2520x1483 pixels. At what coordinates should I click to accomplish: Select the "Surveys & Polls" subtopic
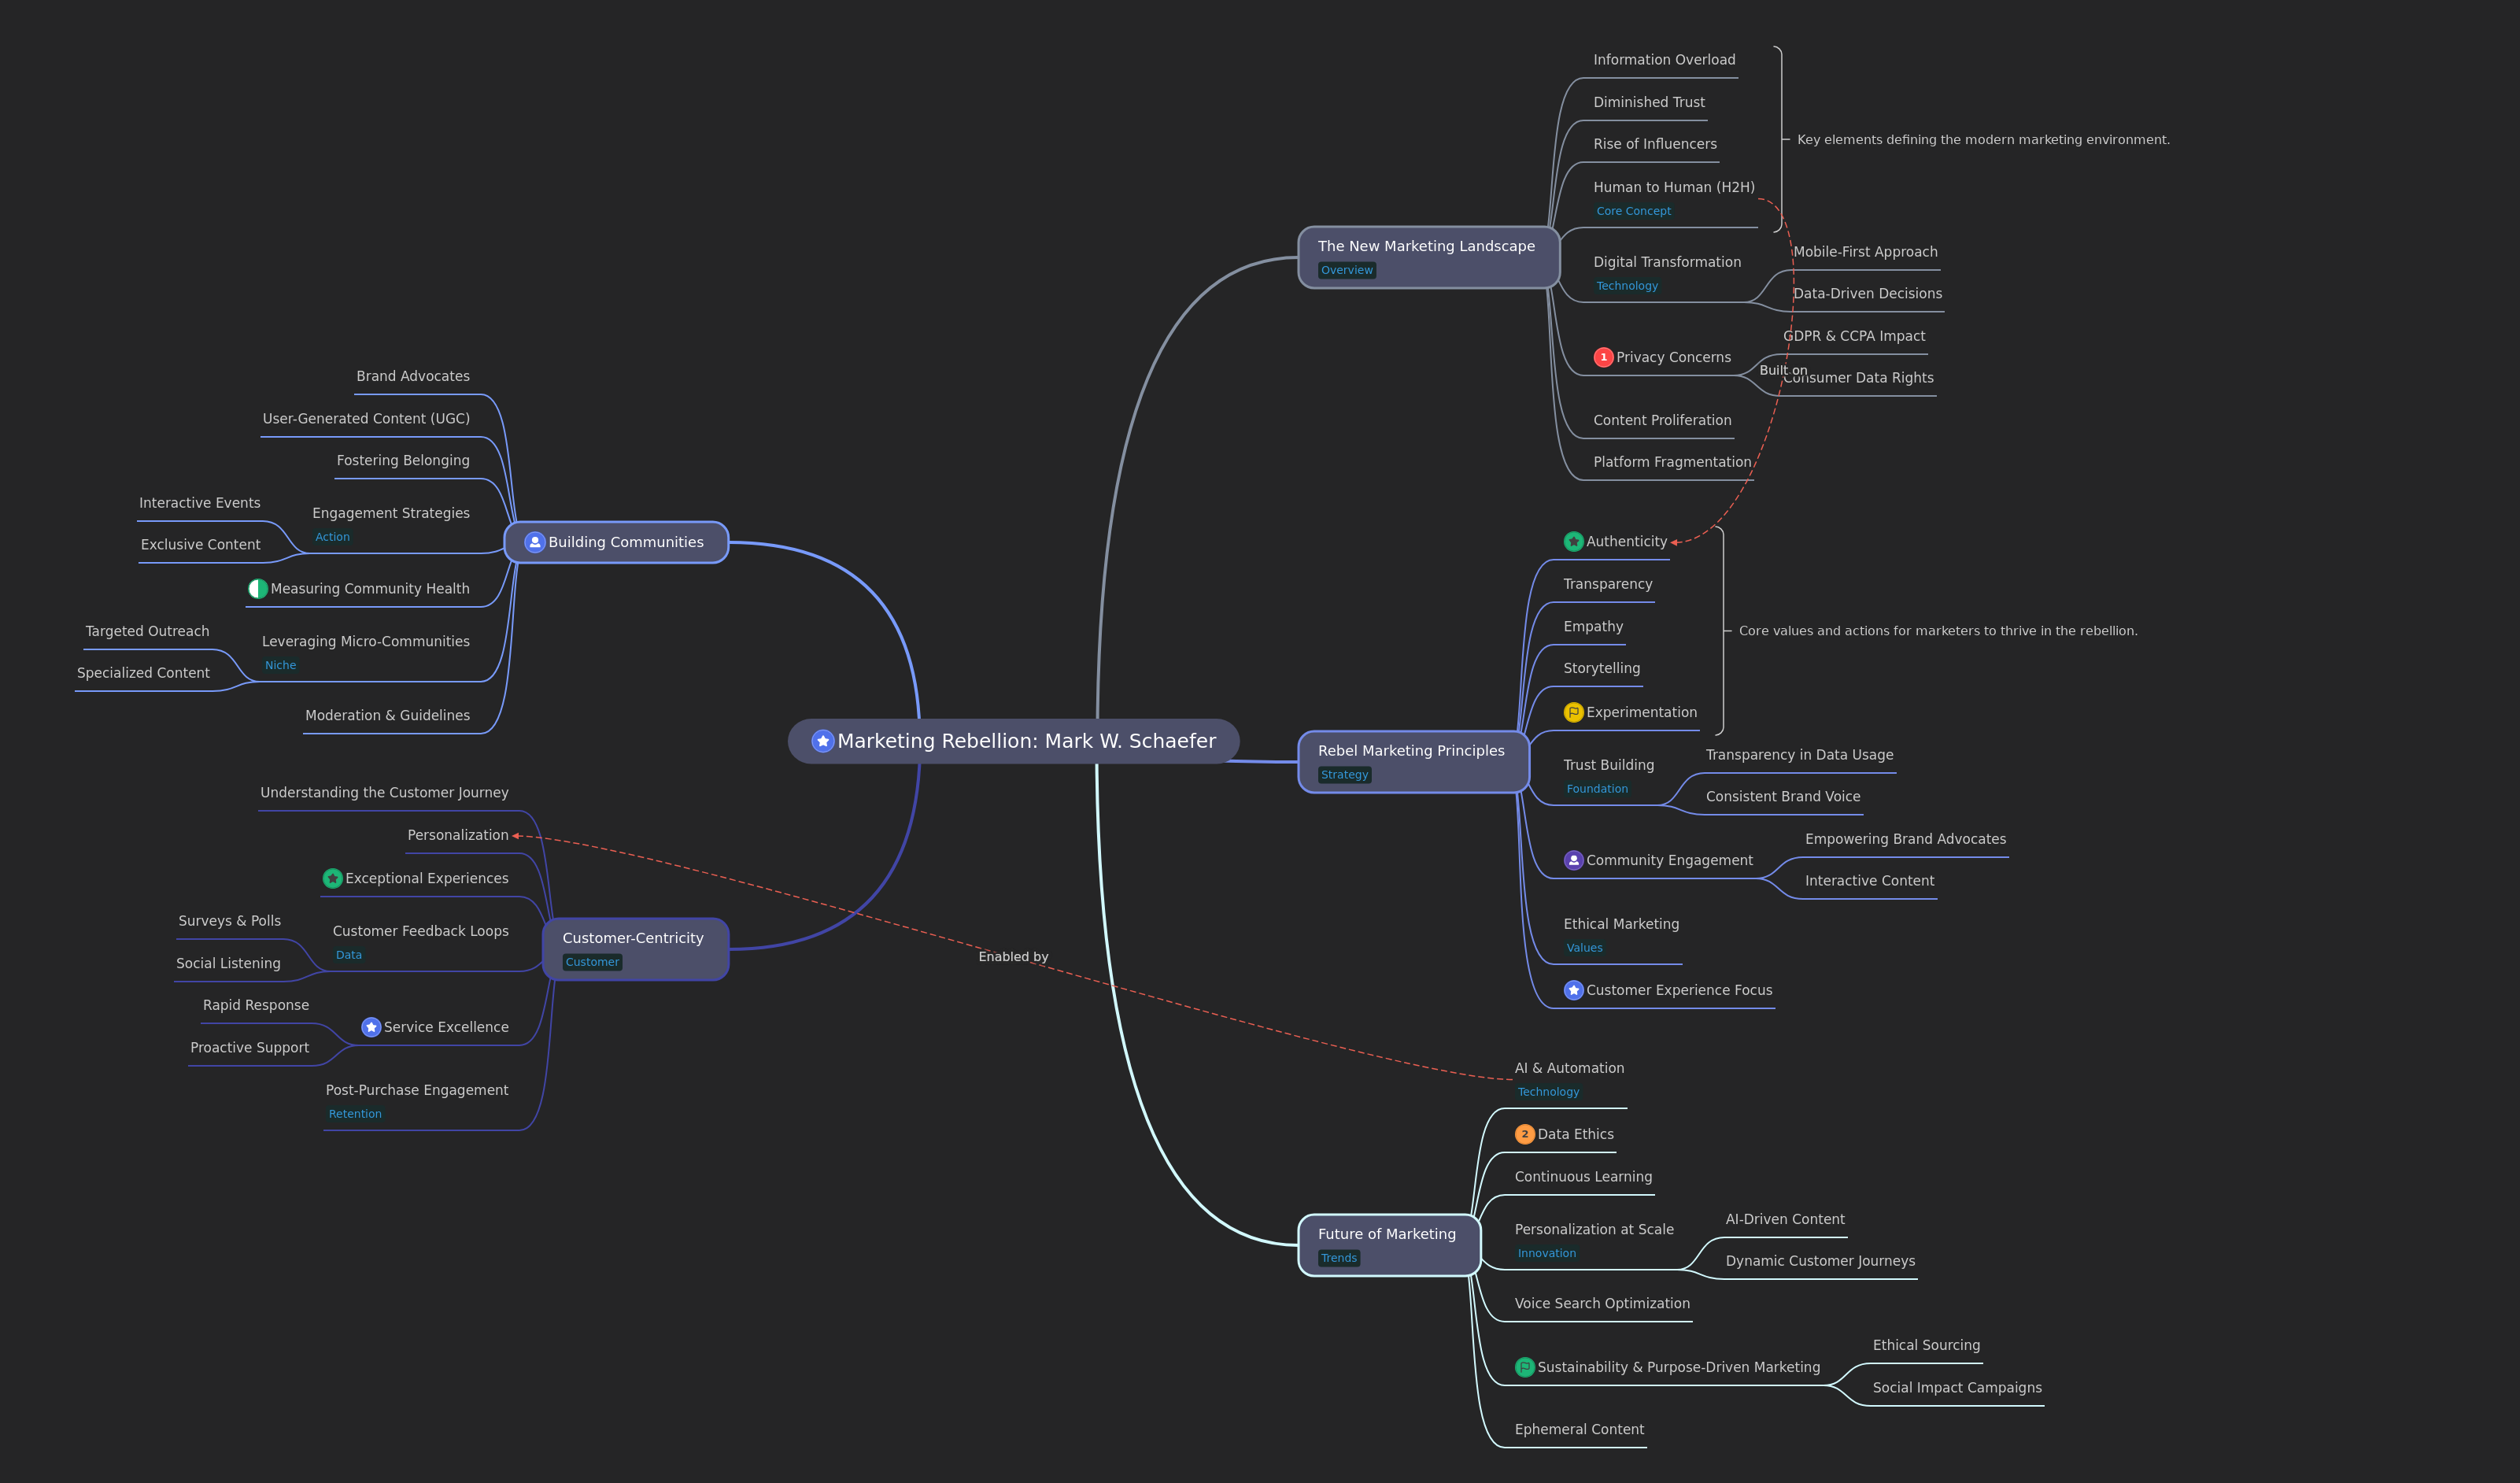tap(229, 921)
